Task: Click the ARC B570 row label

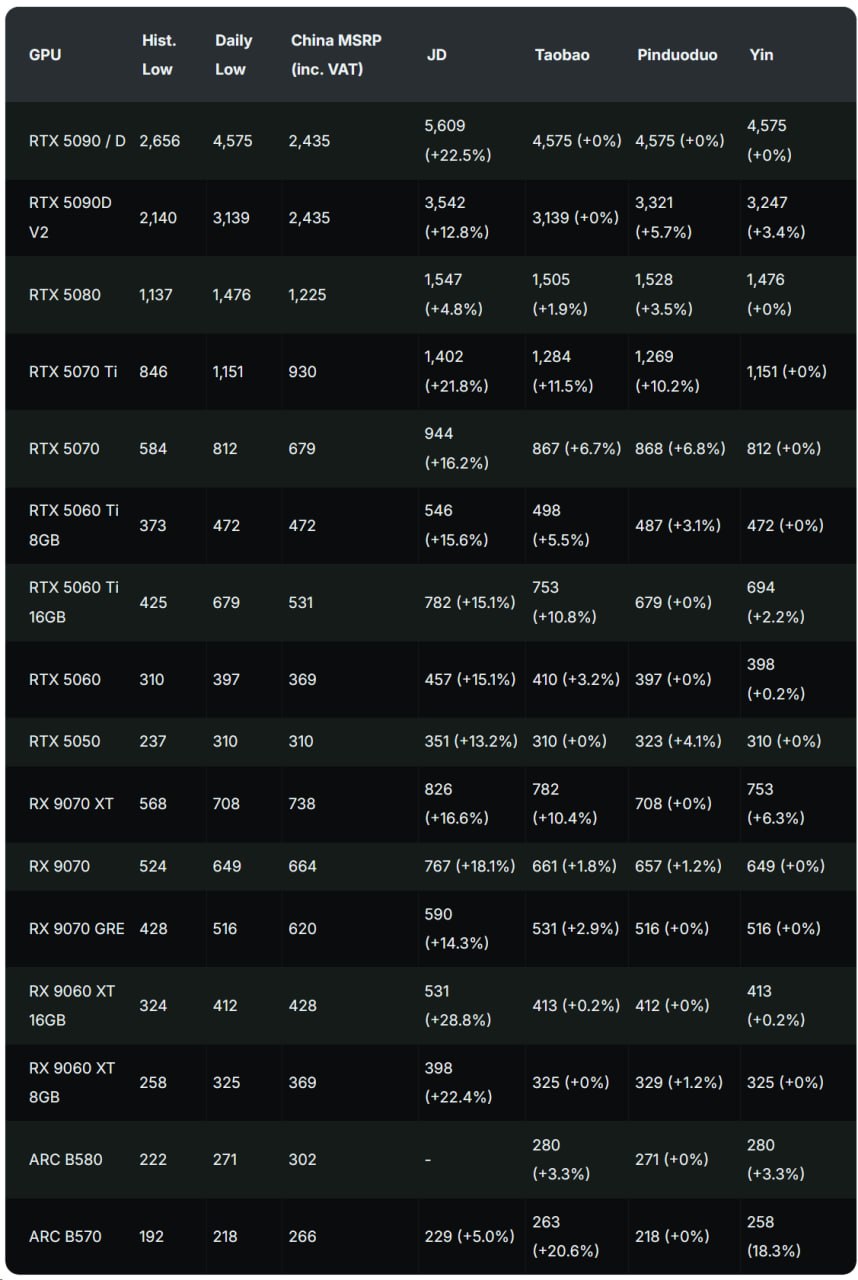Action: click(x=66, y=1237)
